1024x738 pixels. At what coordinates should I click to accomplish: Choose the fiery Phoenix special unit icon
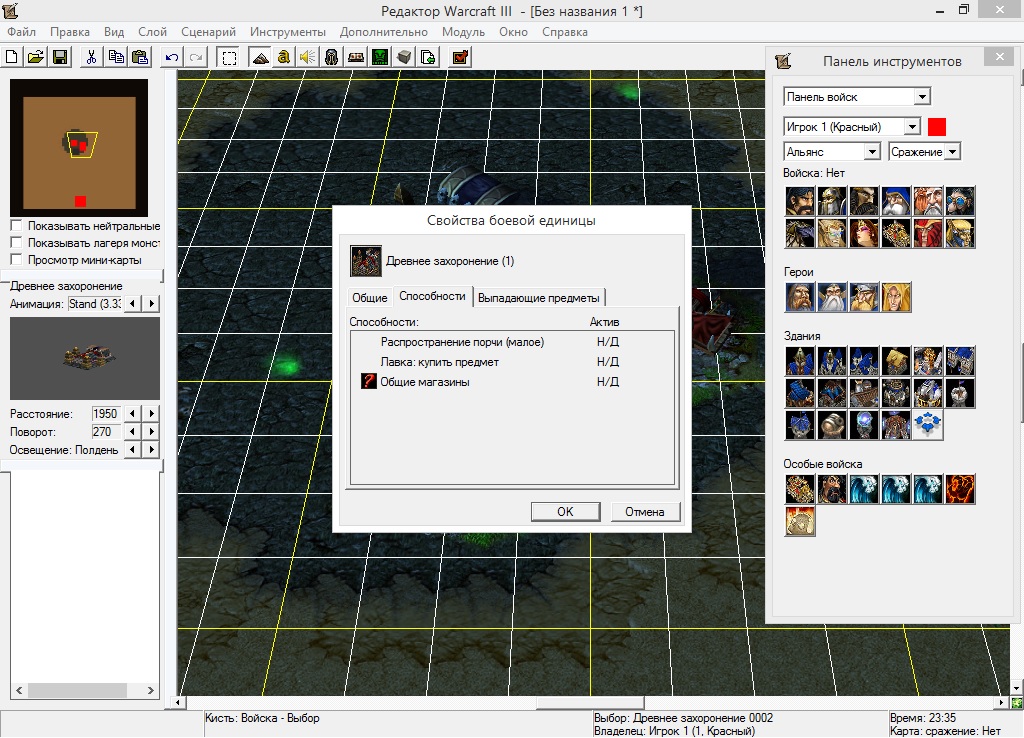tap(960, 489)
